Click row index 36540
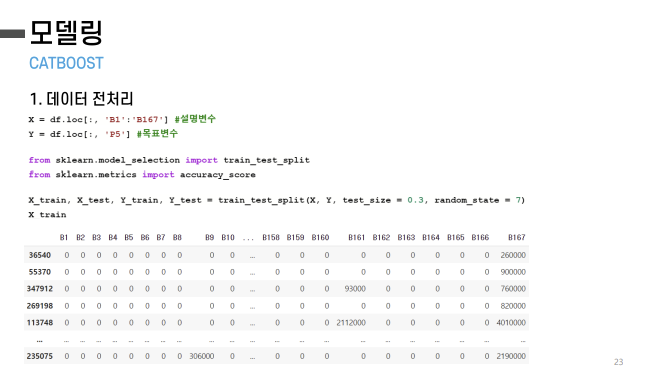 coord(40,255)
